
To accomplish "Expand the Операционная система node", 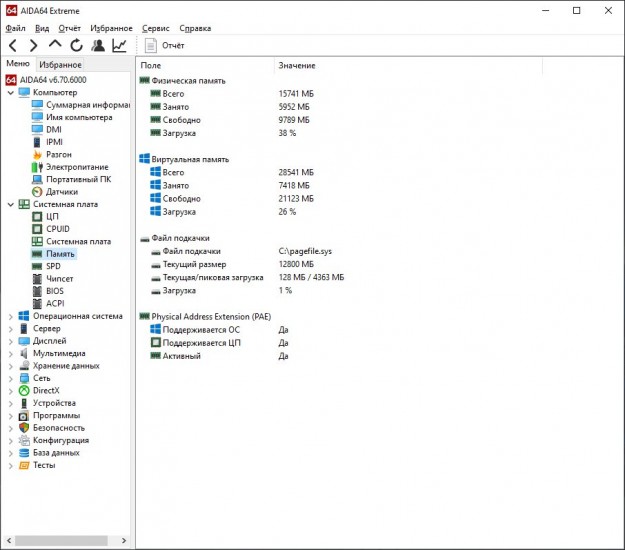I will click(11, 316).
